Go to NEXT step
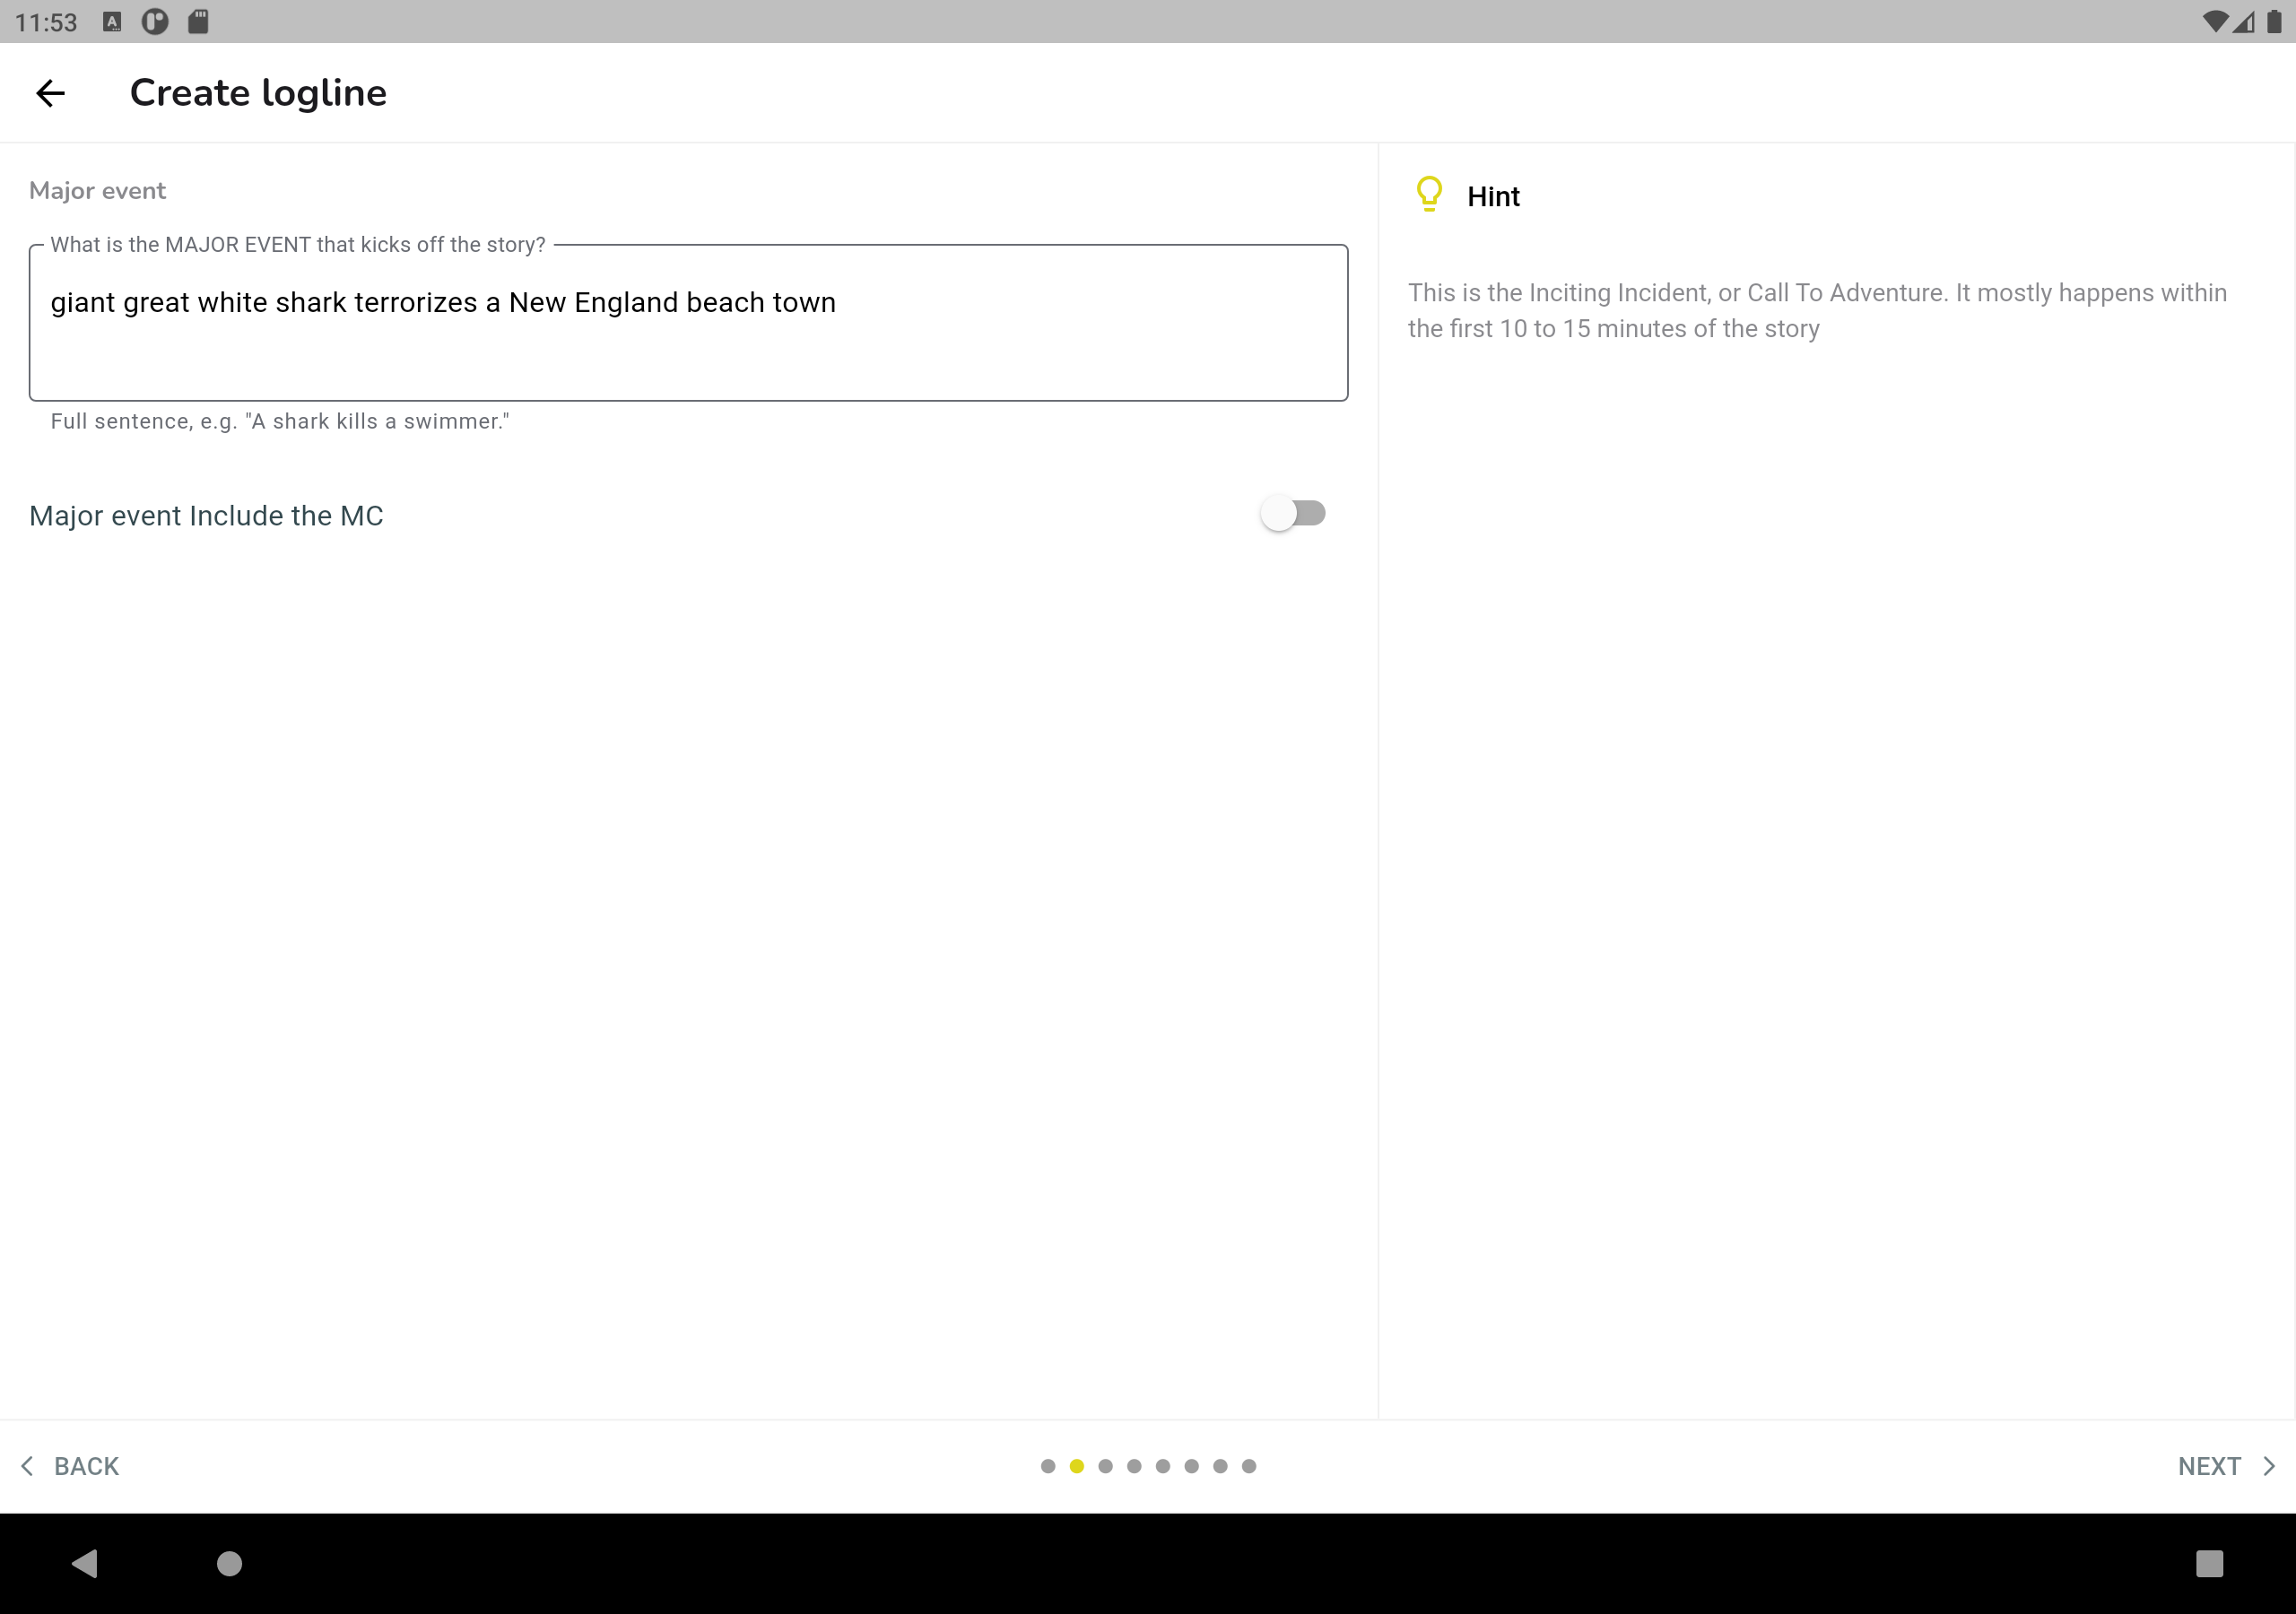Image resolution: width=2296 pixels, height=1614 pixels. (2227, 1466)
